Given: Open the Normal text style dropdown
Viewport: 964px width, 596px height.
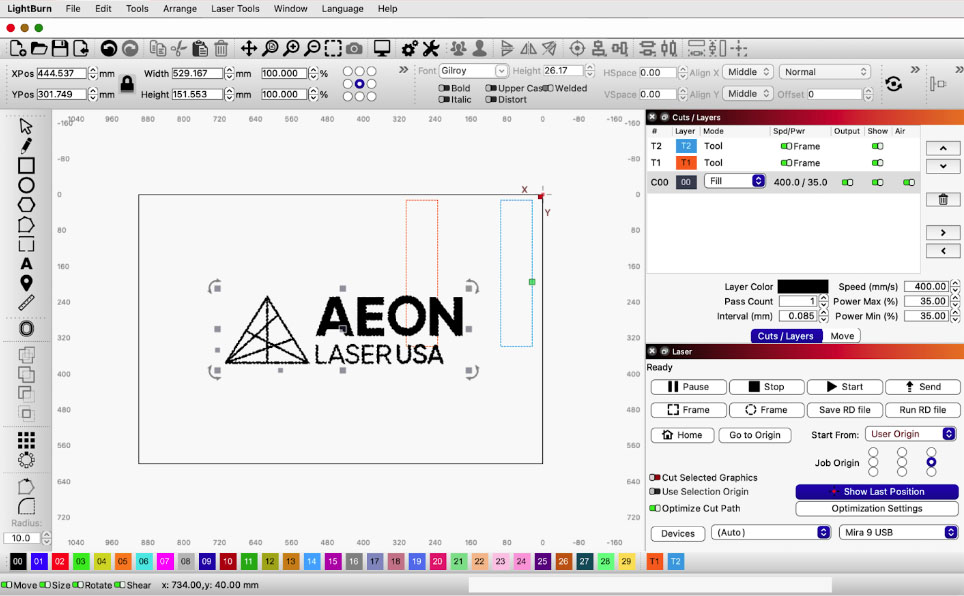Looking at the screenshot, I should (824, 72).
